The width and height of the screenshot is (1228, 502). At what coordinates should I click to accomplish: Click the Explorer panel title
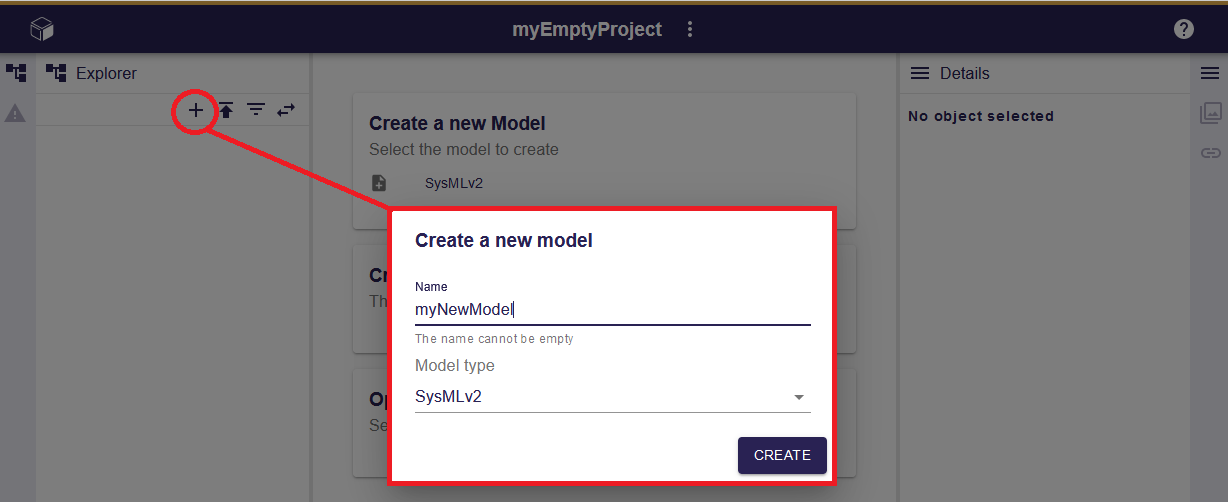(x=106, y=73)
